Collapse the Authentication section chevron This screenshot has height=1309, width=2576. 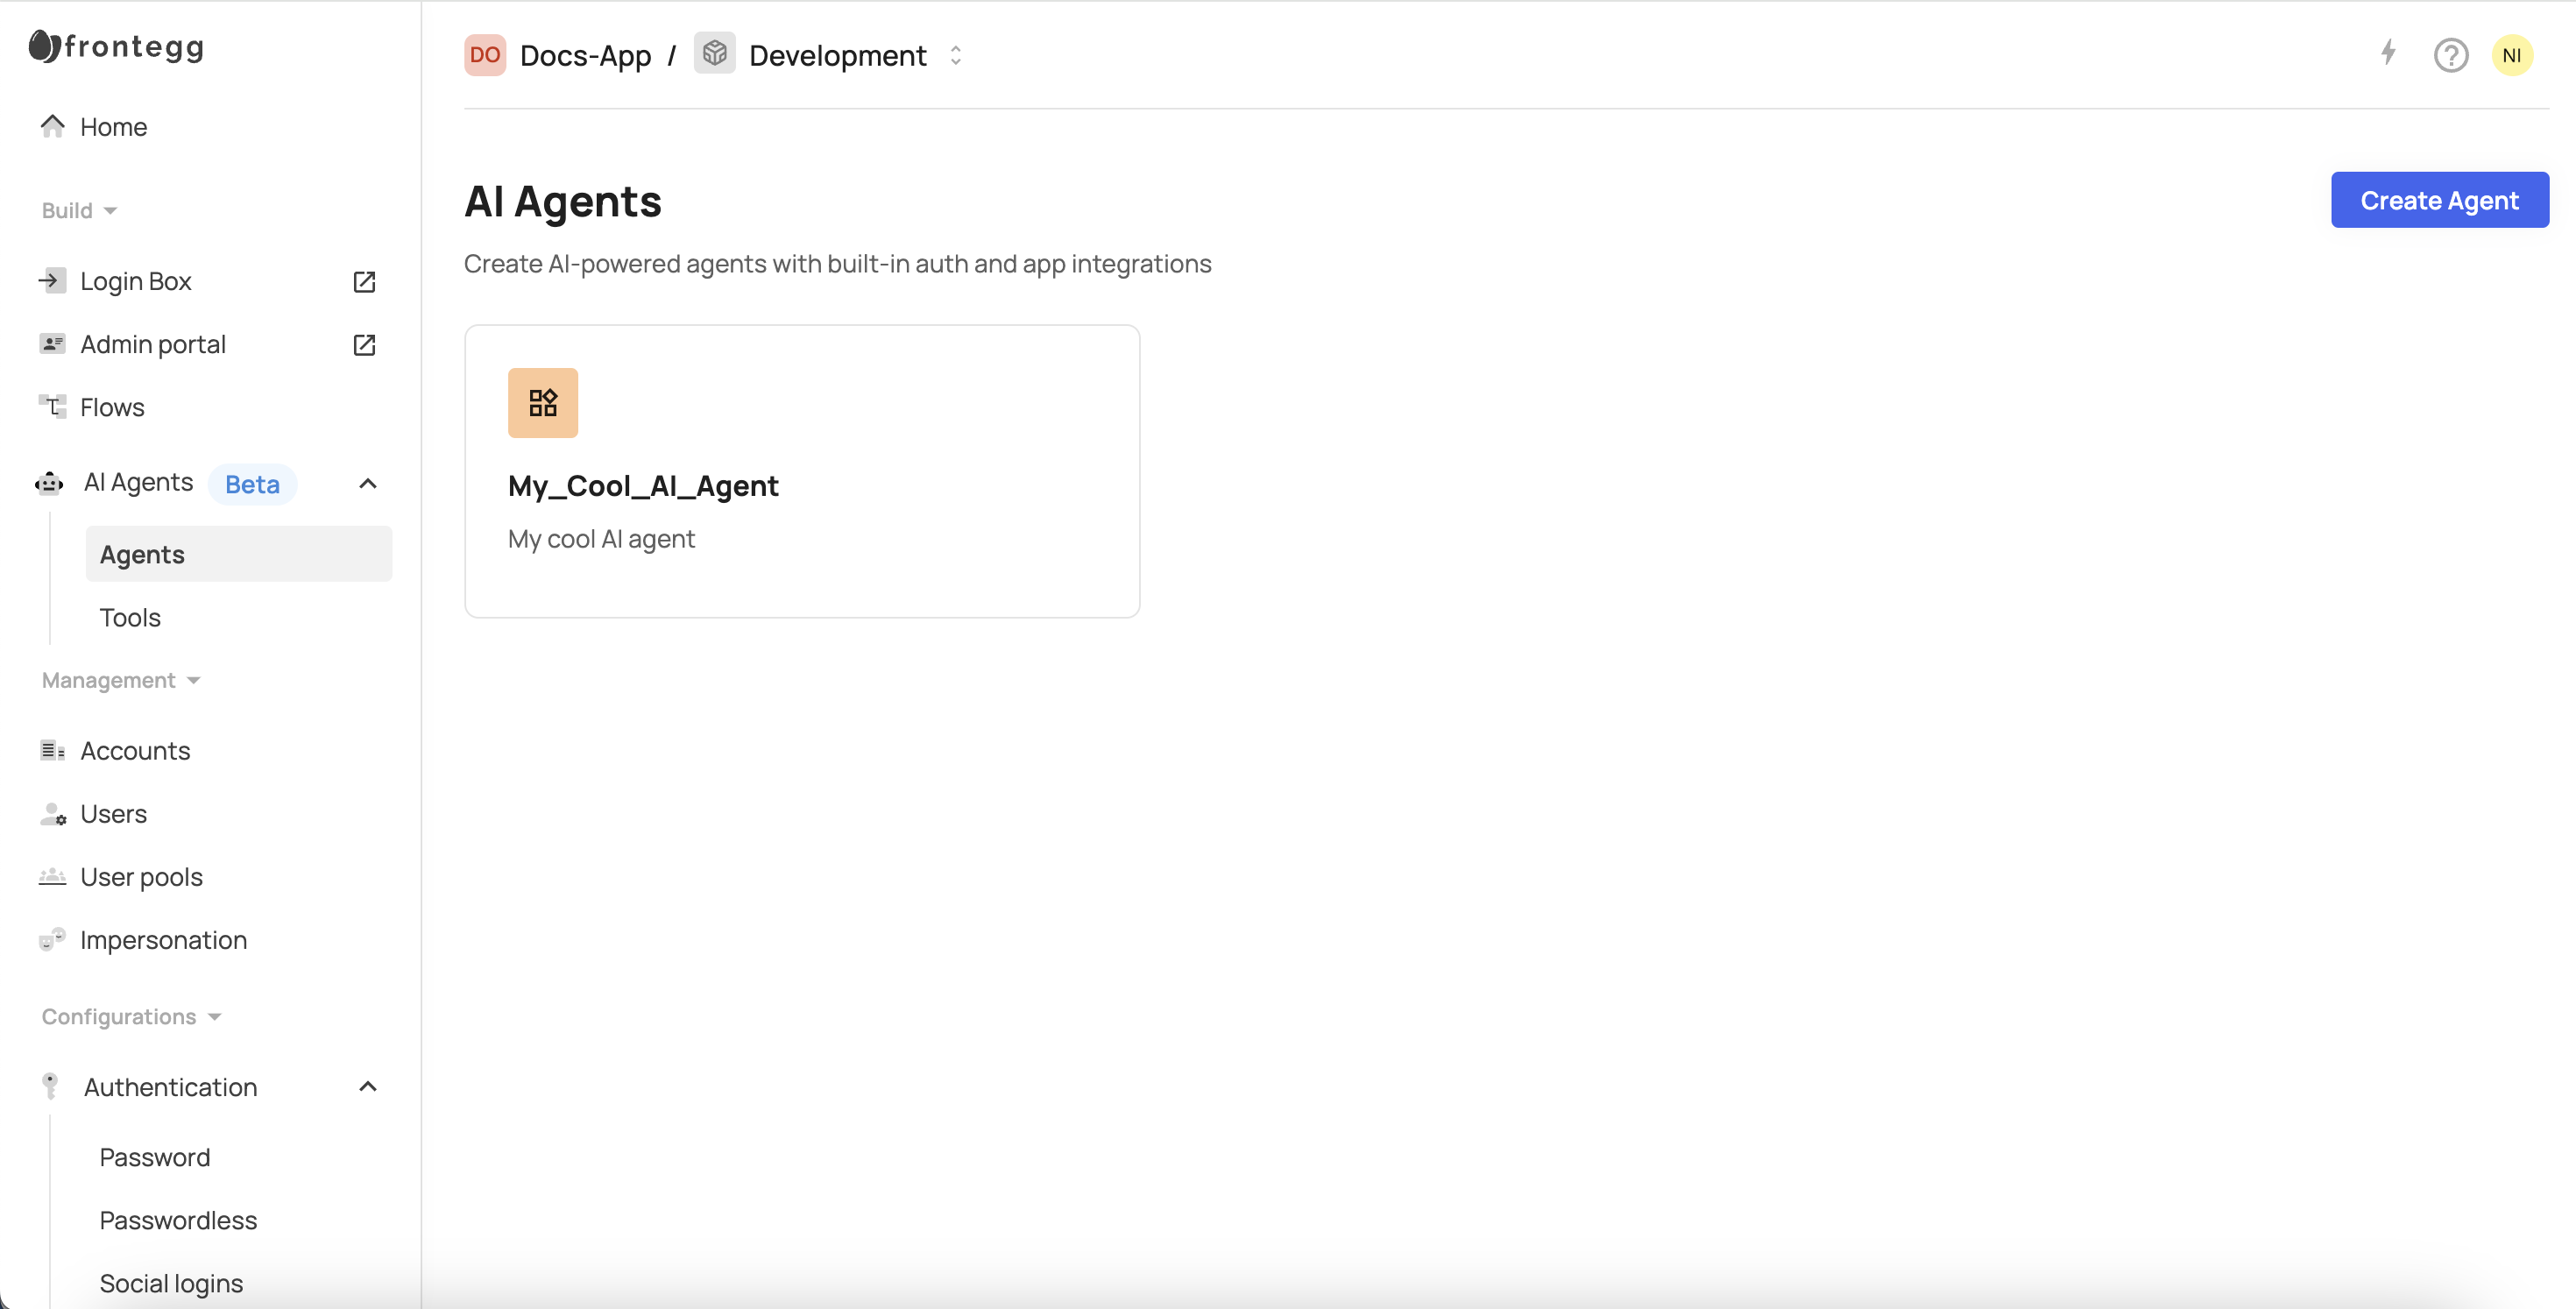coord(368,1087)
